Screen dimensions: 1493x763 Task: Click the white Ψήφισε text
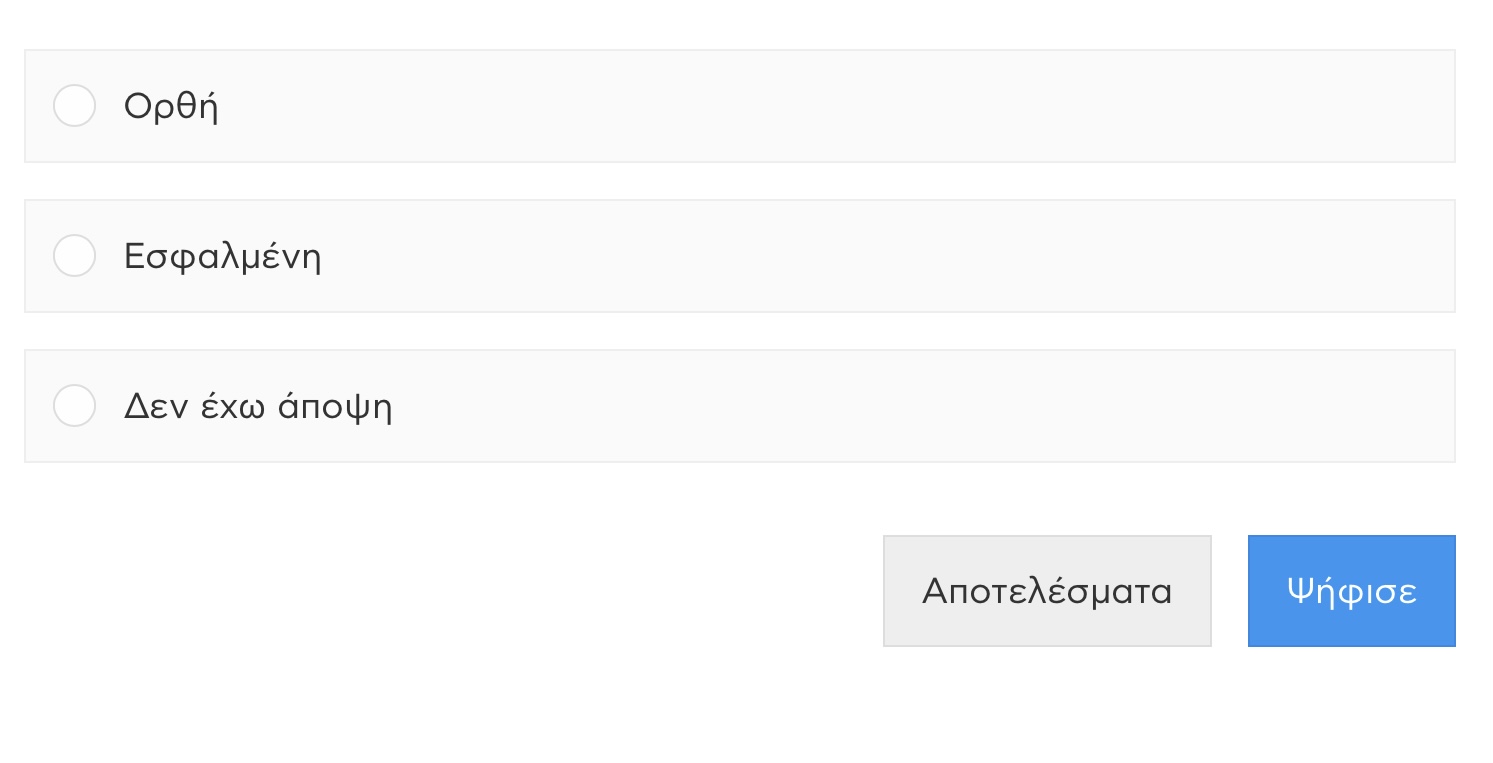1351,591
